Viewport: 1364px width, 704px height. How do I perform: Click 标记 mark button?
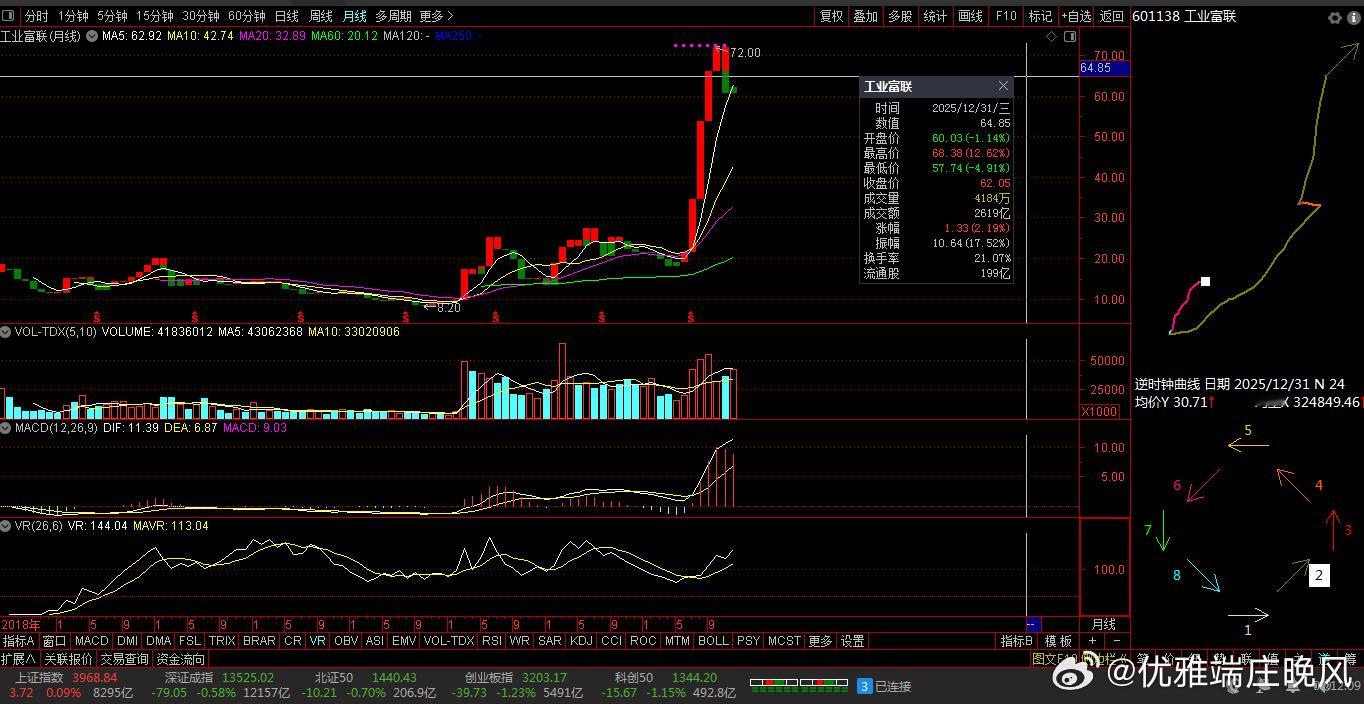click(1040, 16)
